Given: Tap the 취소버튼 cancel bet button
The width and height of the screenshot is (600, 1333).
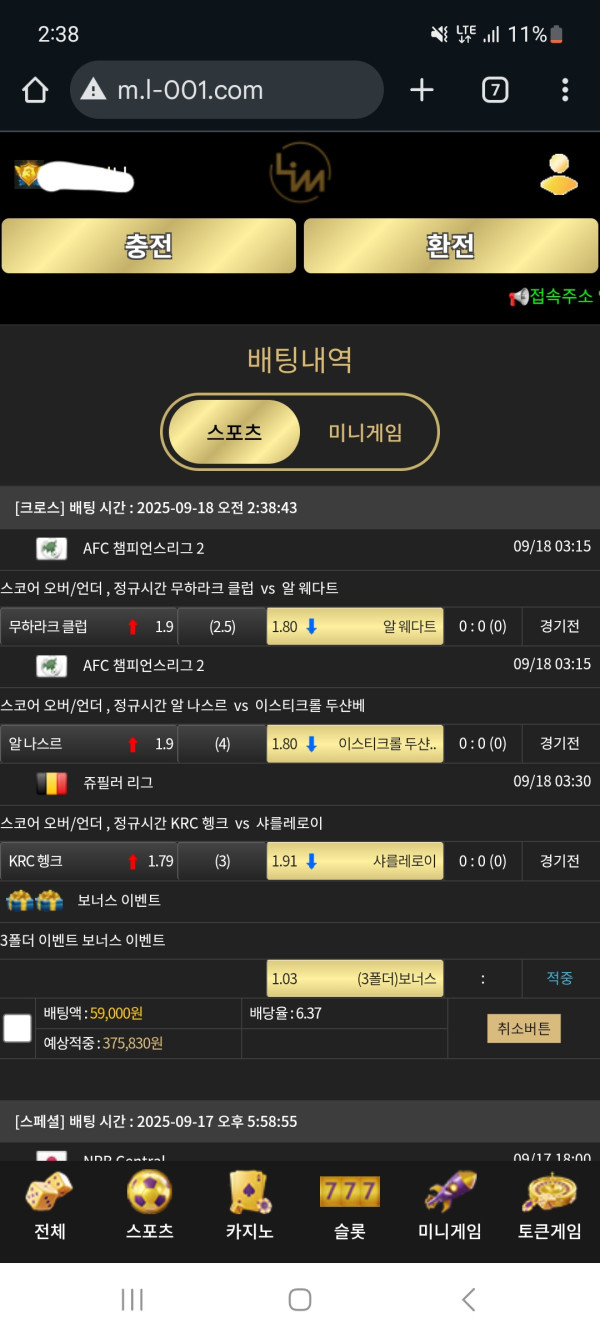Looking at the screenshot, I should pyautogui.click(x=524, y=1028).
